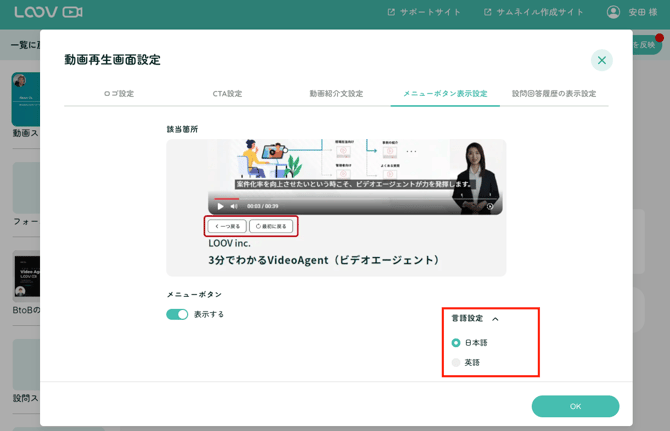Open the CTA設定 tab
Viewport: 670px width, 431px height.
tap(227, 94)
